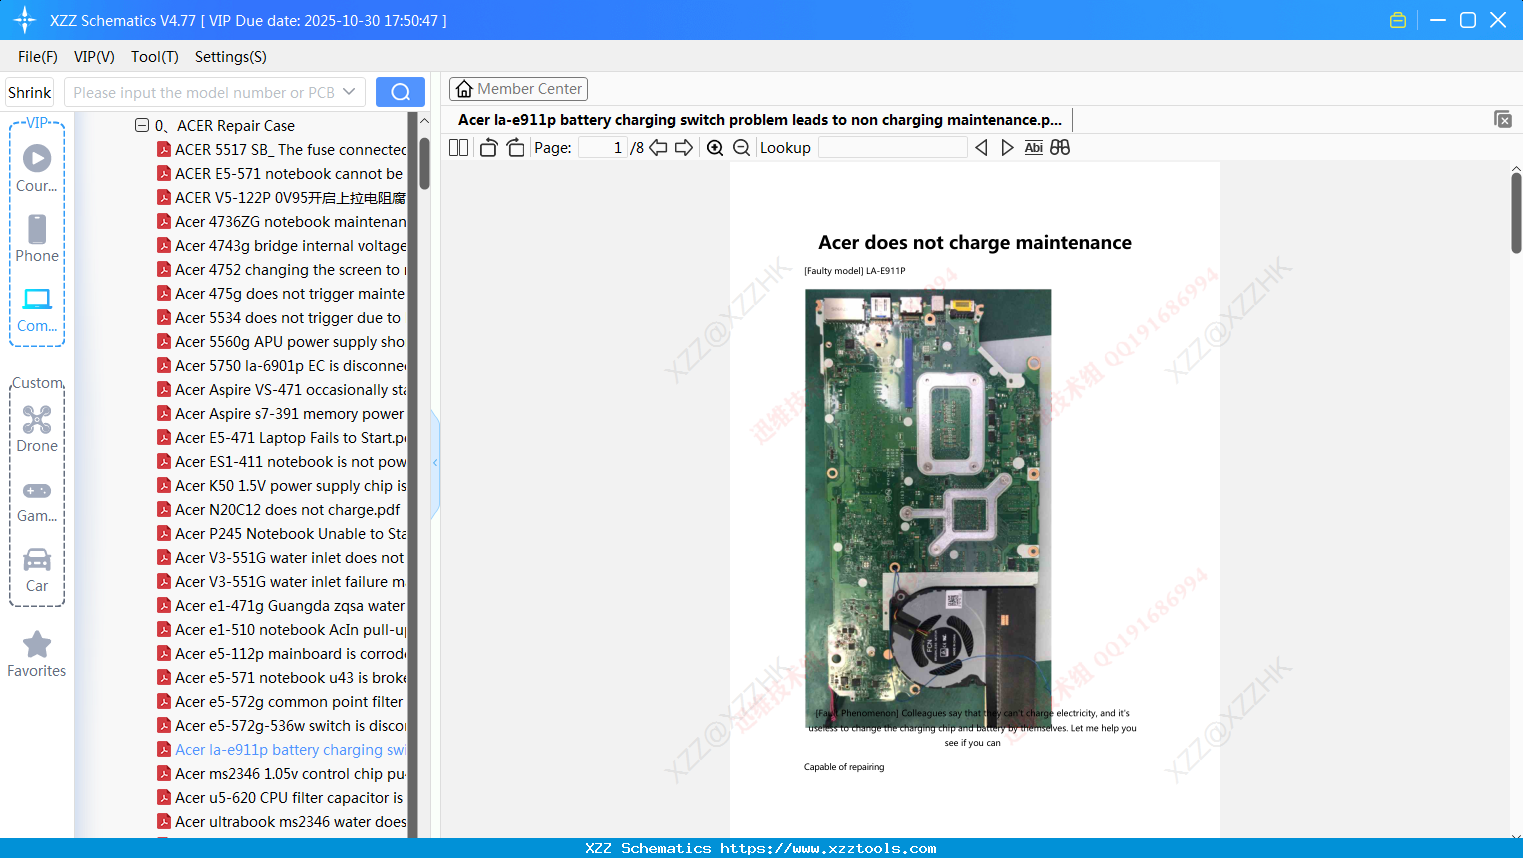Click the Shrink button
Viewport: 1523px width, 858px height.
[30, 92]
